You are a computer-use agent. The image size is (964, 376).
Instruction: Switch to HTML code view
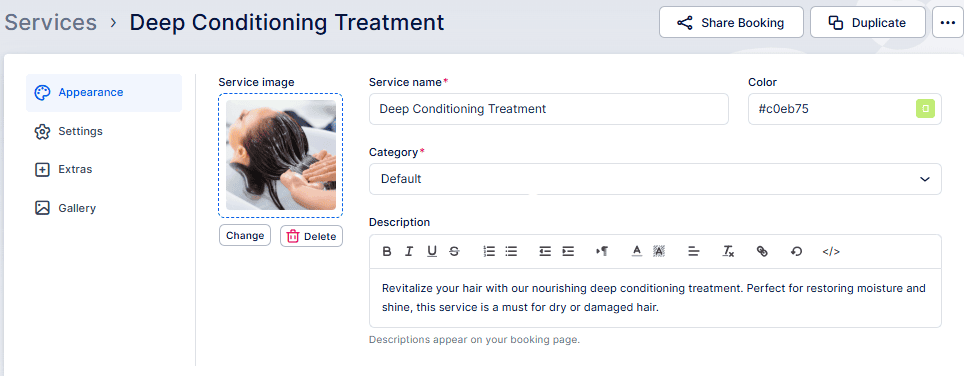coord(831,251)
